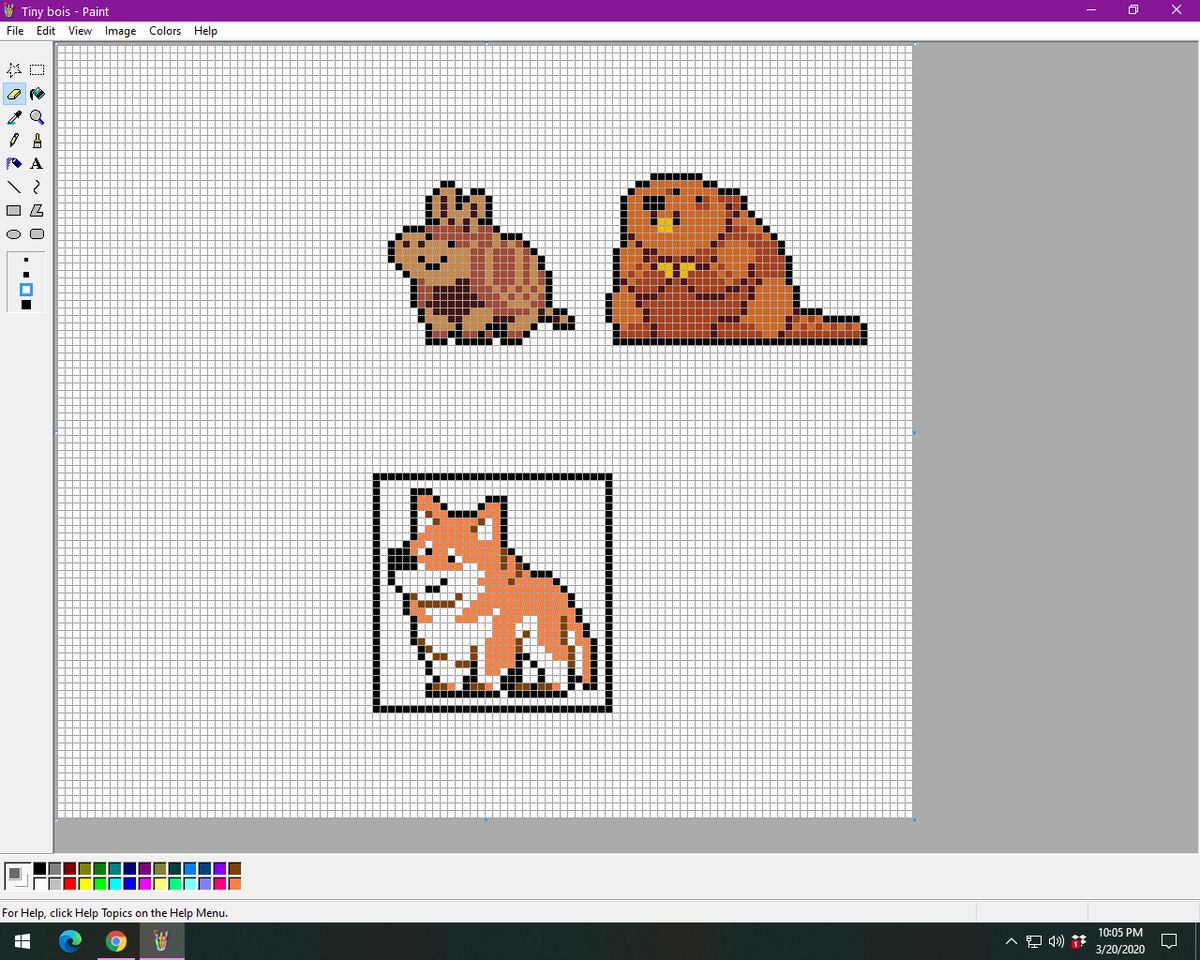Pick the orange color swatch
1200x960 pixels.
(235, 884)
